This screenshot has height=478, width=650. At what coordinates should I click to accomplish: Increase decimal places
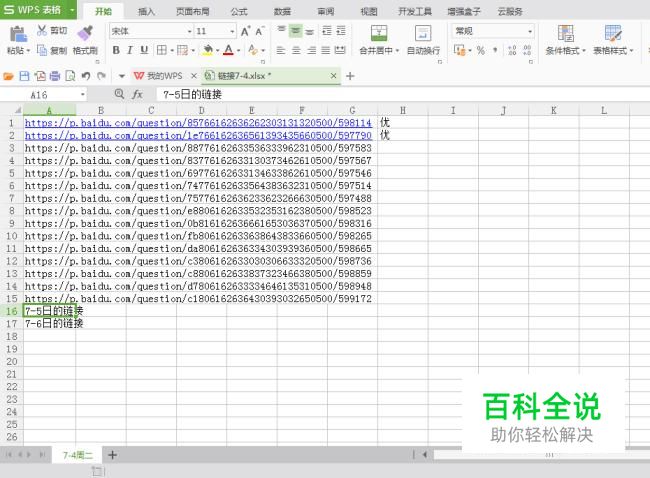coord(512,50)
